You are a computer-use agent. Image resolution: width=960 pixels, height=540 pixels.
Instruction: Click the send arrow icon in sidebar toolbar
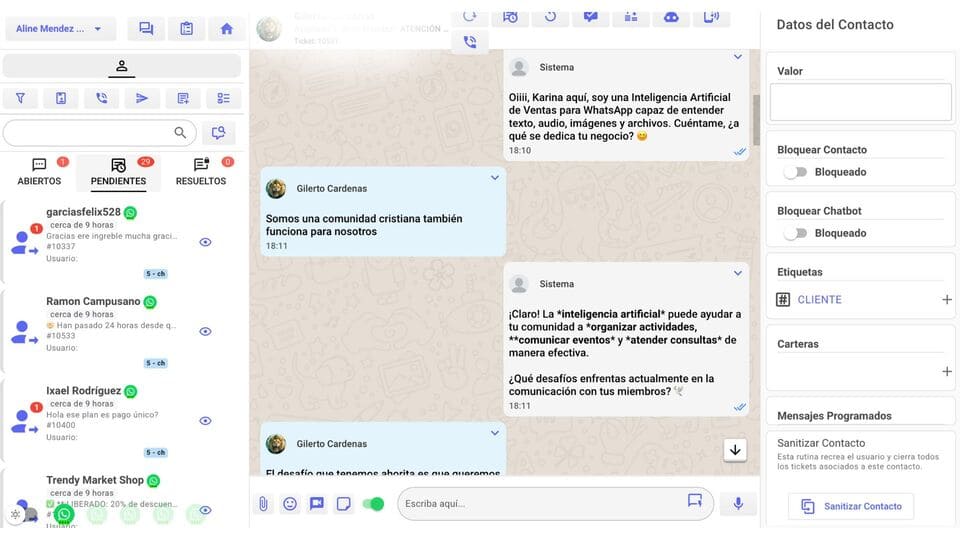pos(142,98)
